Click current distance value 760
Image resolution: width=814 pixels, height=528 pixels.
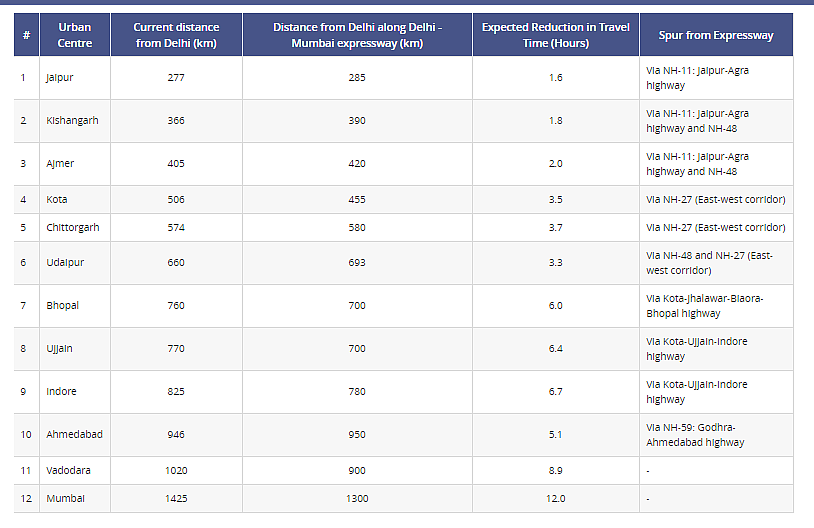click(176, 305)
